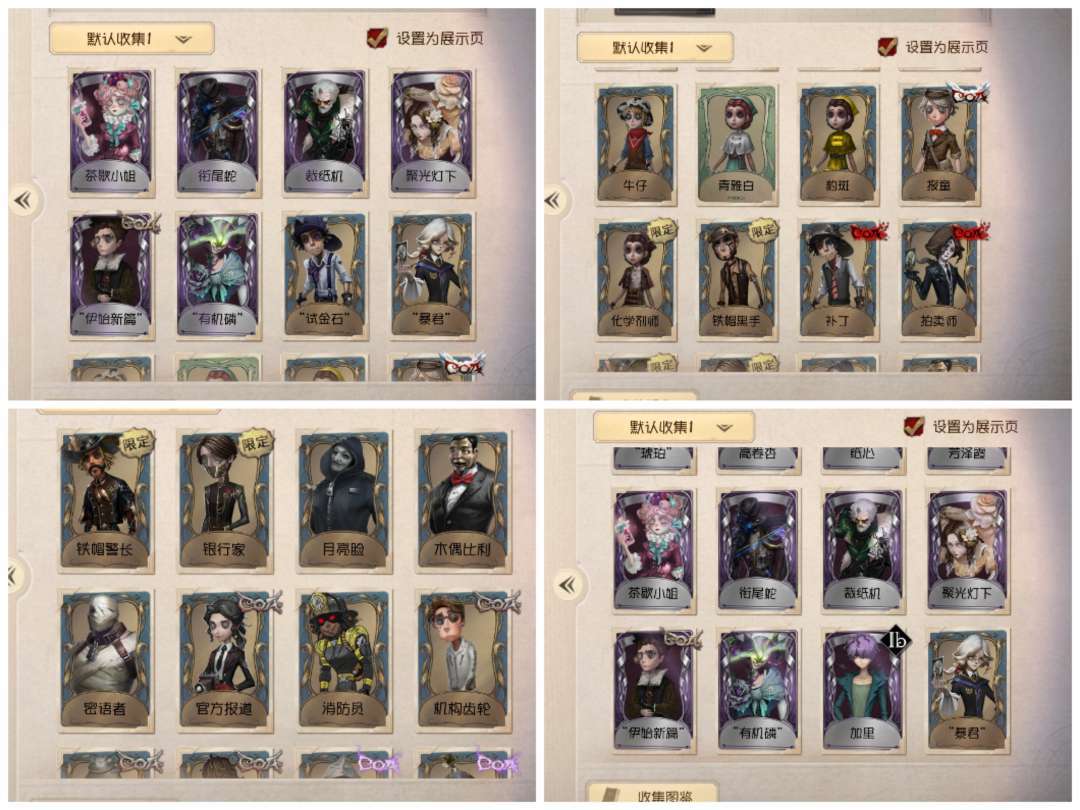Select the 拍卖师 costume card

coord(939,280)
